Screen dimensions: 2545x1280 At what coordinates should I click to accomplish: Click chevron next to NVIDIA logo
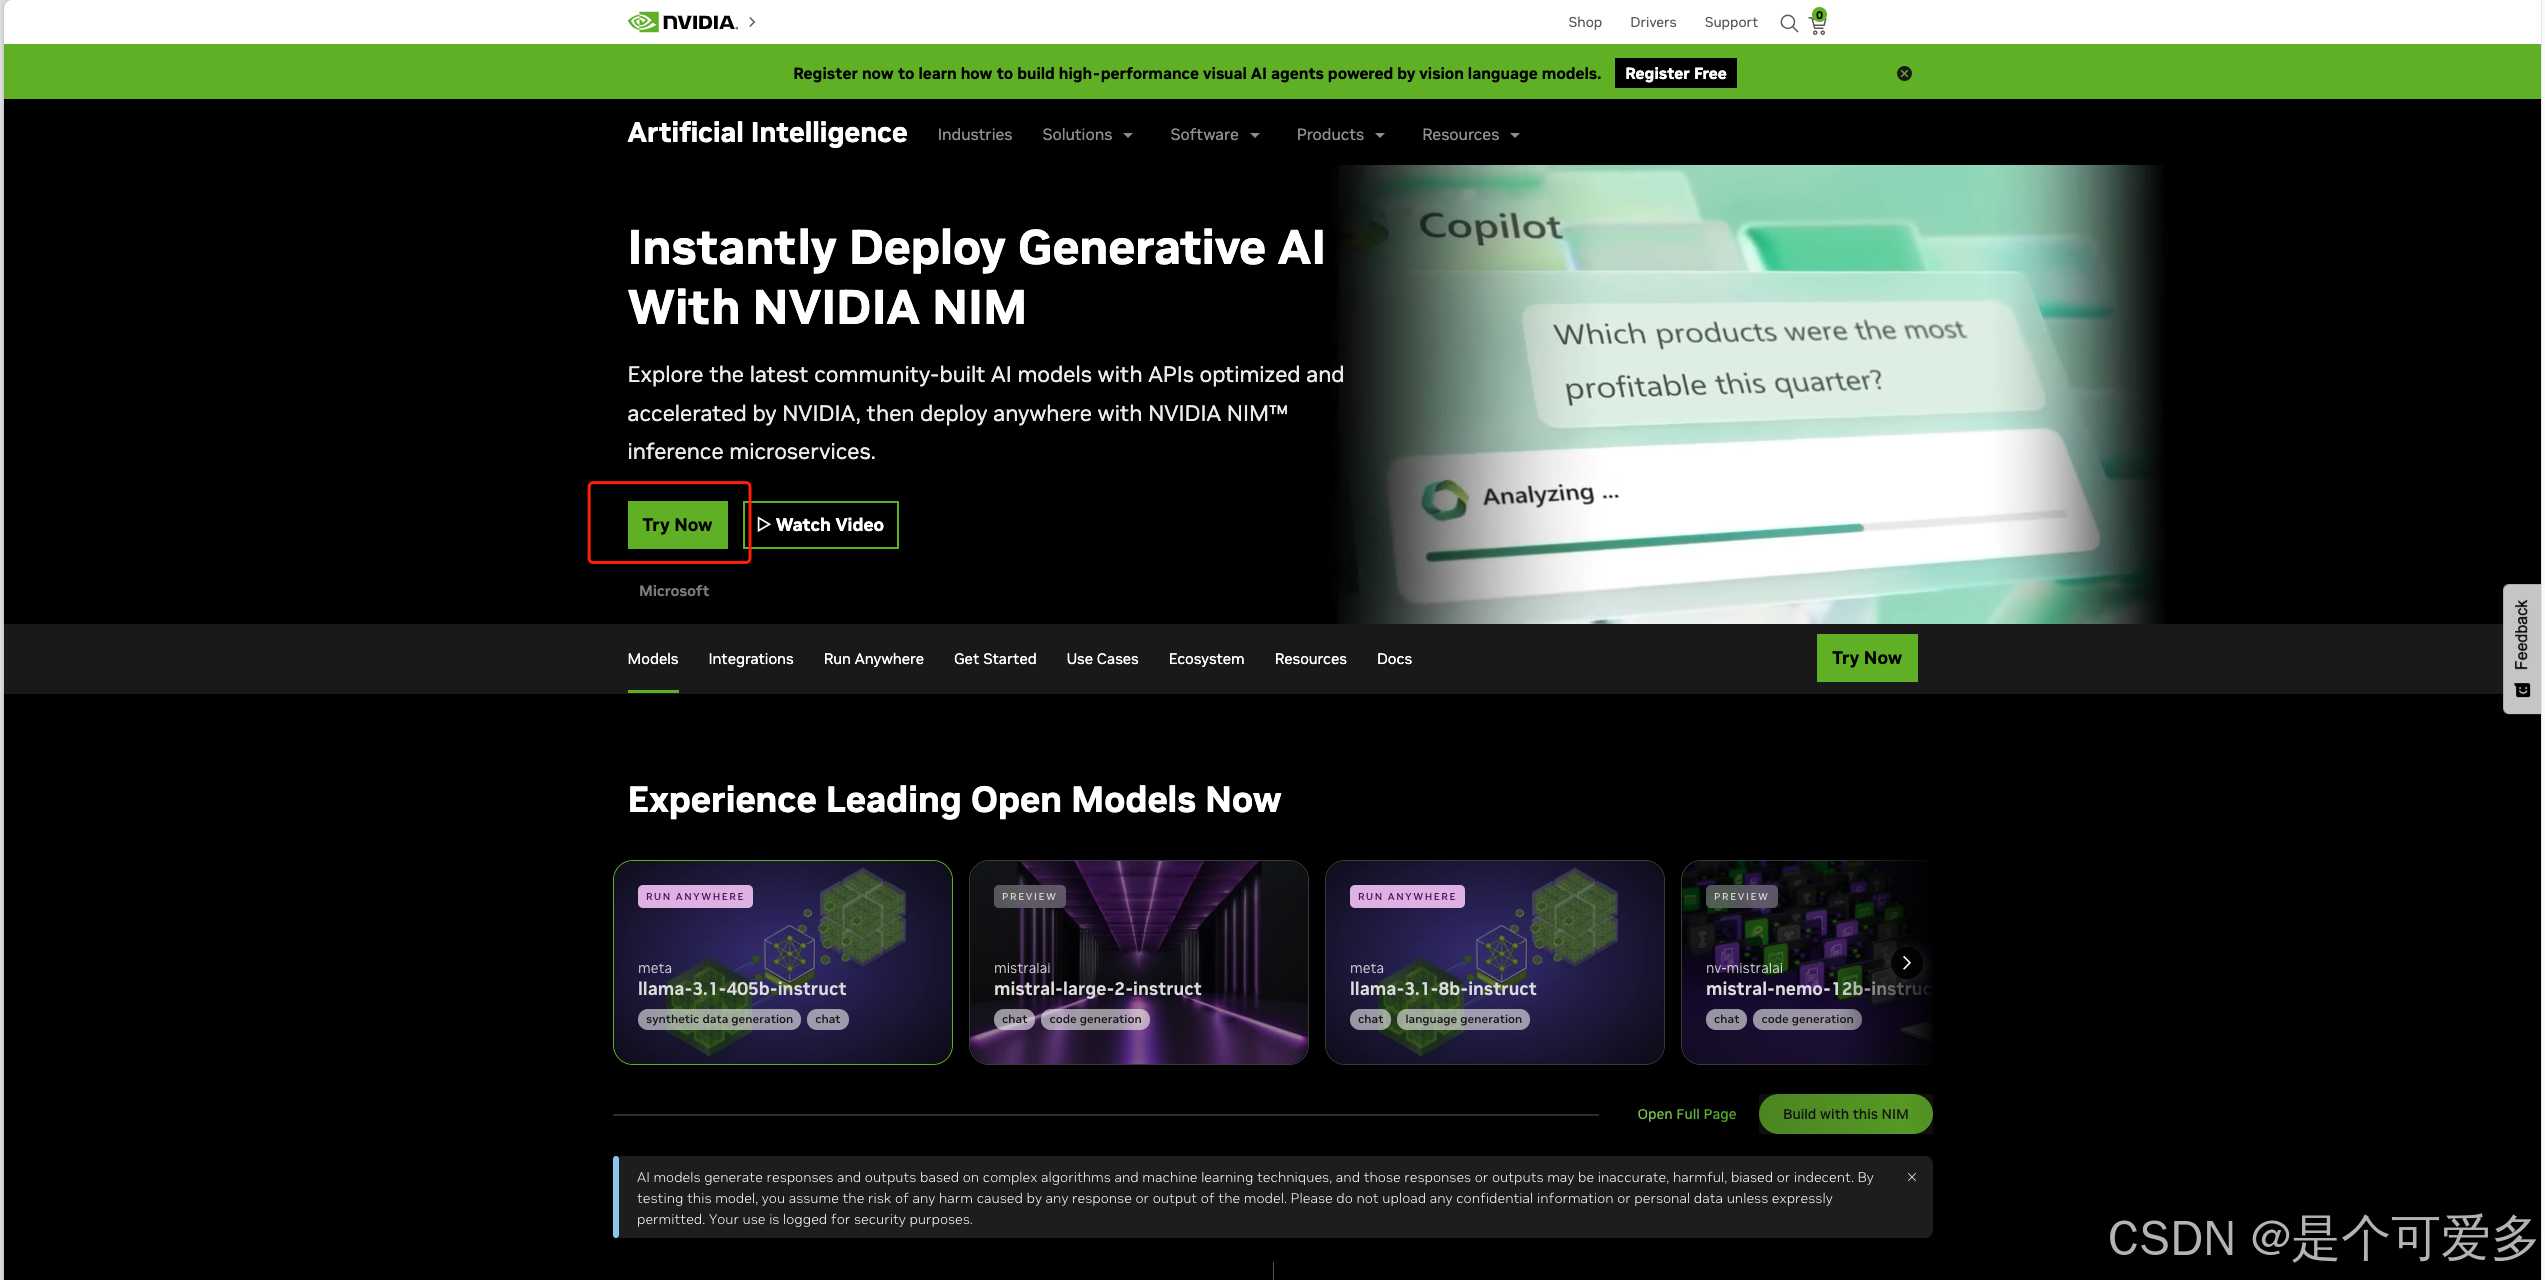pyautogui.click(x=752, y=22)
